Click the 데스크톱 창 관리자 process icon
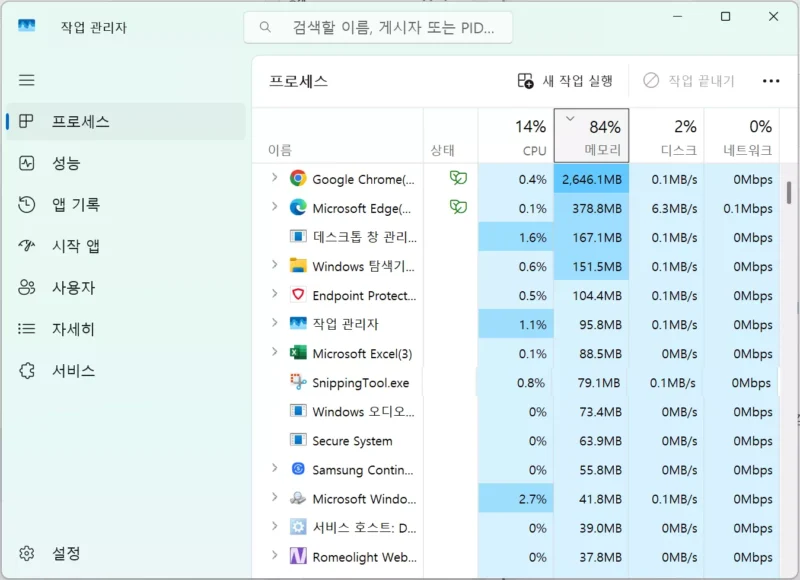This screenshot has height=580, width=800. point(298,237)
